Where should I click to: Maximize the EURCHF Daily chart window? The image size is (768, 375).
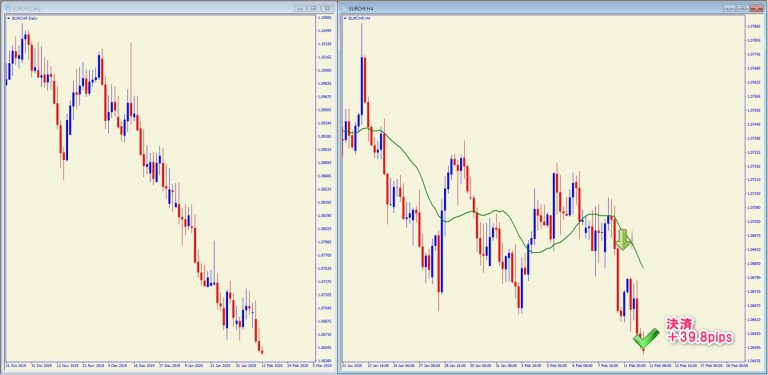(x=314, y=8)
